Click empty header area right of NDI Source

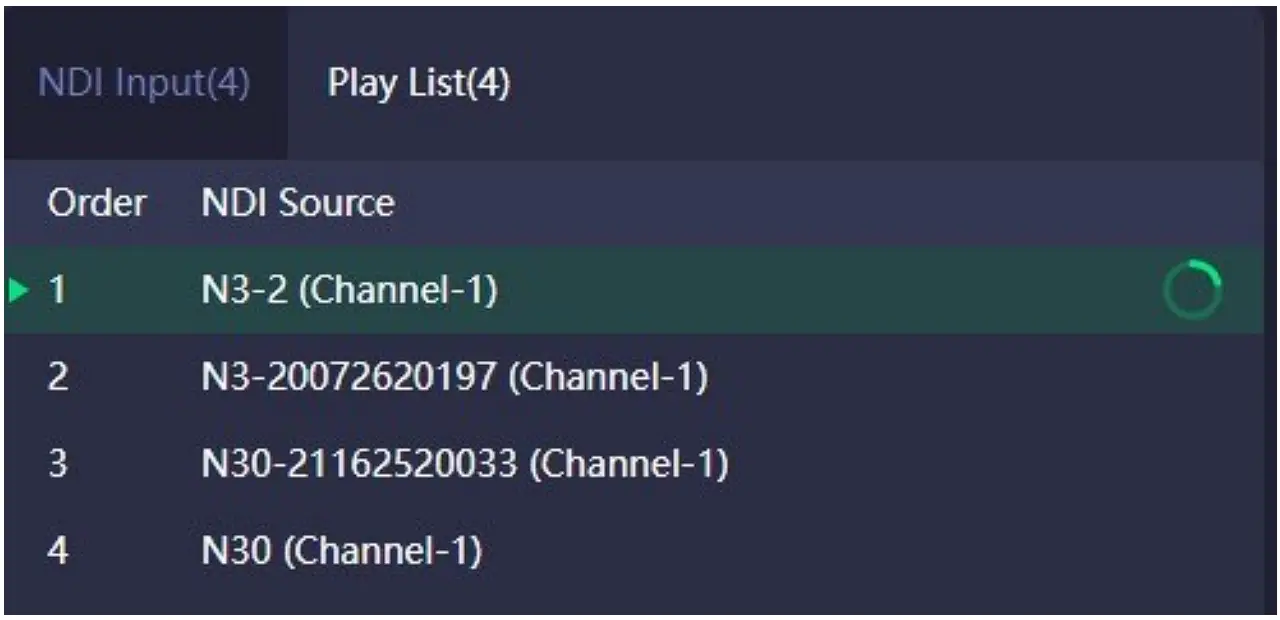pyautogui.click(x=800, y=204)
